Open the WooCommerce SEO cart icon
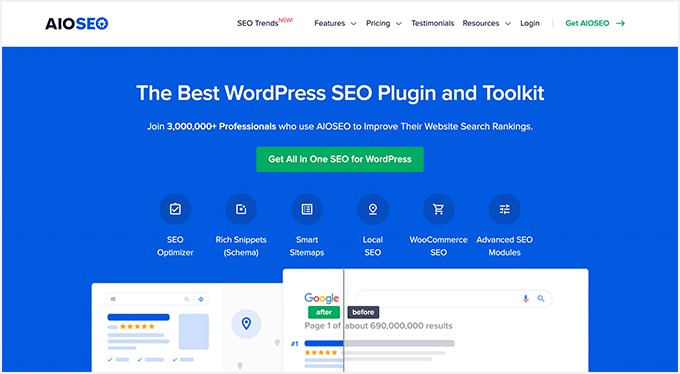680x374 pixels. tap(439, 210)
